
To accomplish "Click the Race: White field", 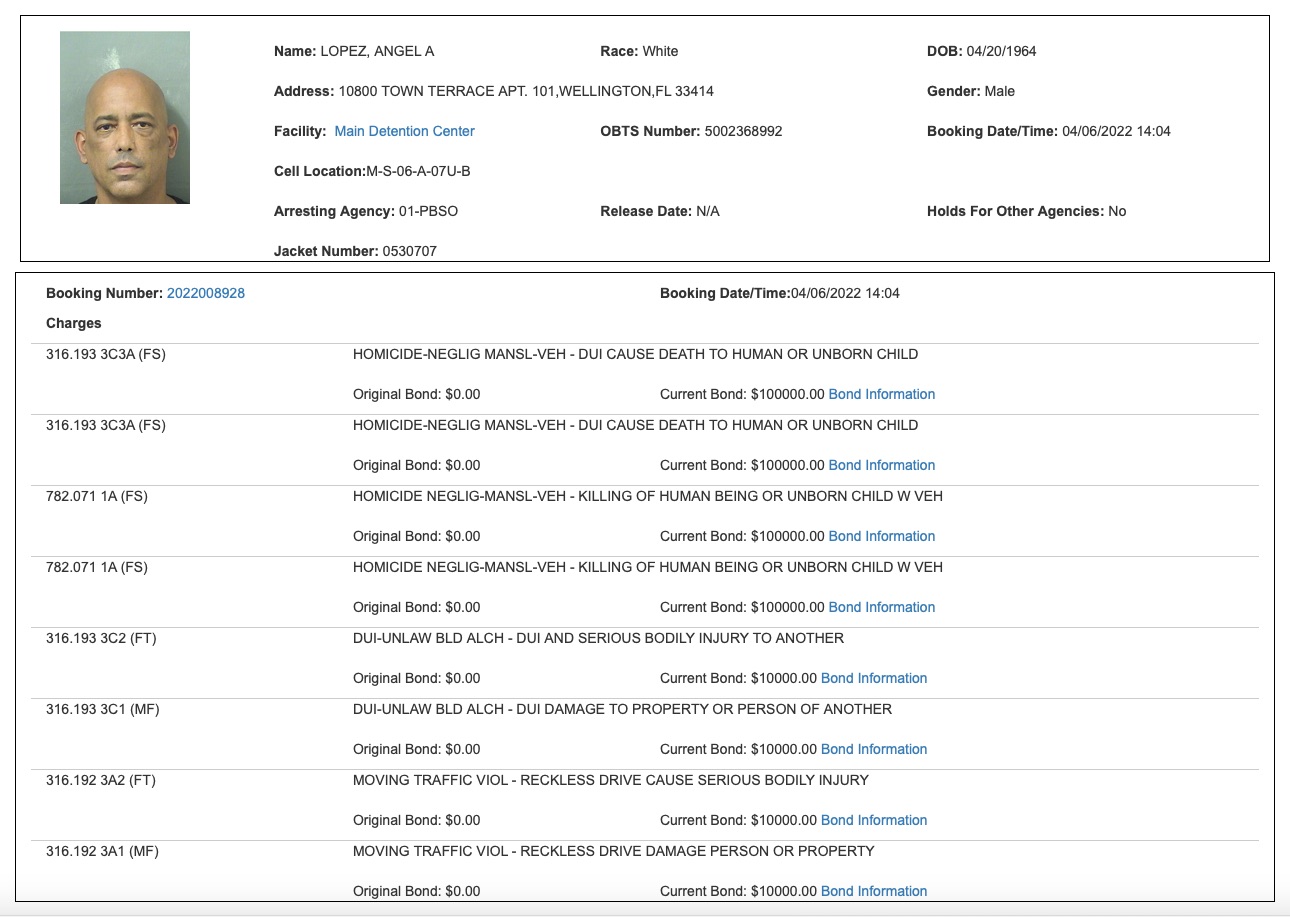I will point(639,51).
